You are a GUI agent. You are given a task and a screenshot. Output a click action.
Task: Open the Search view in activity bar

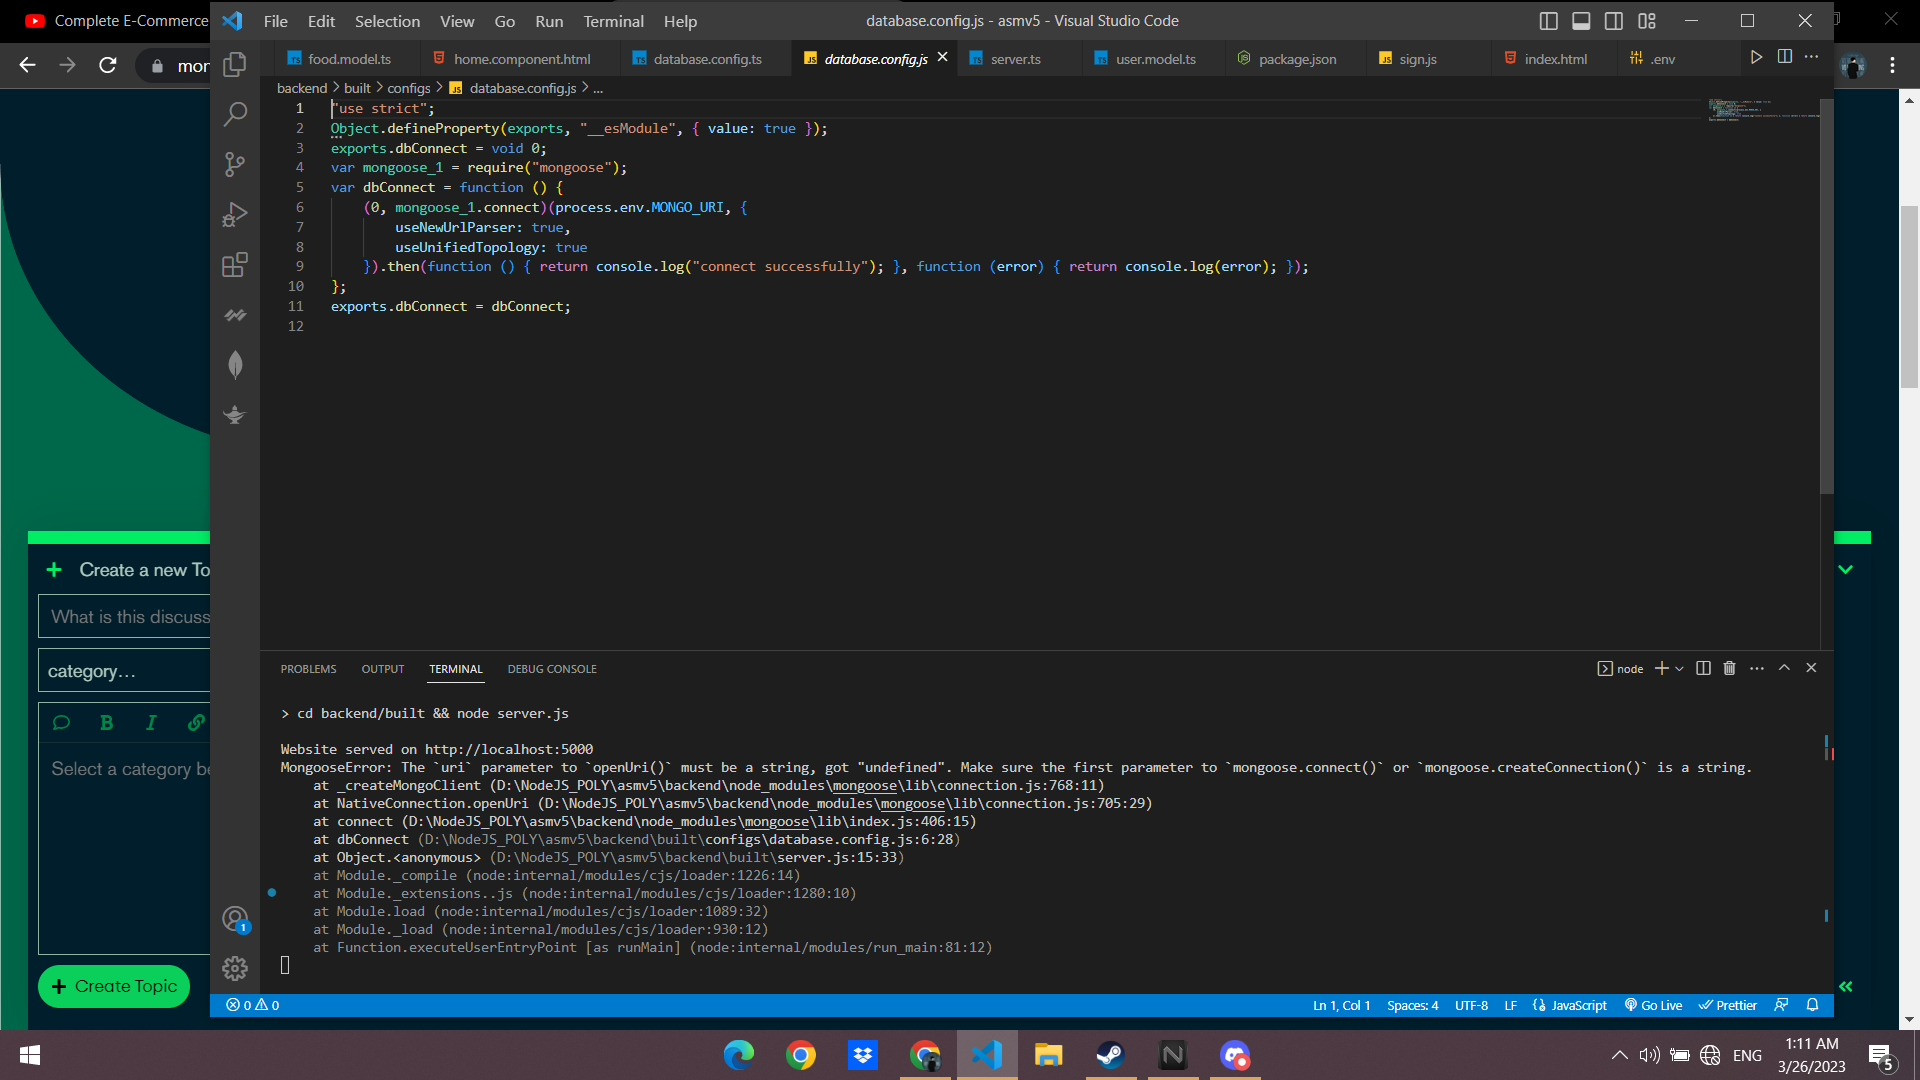click(x=235, y=114)
